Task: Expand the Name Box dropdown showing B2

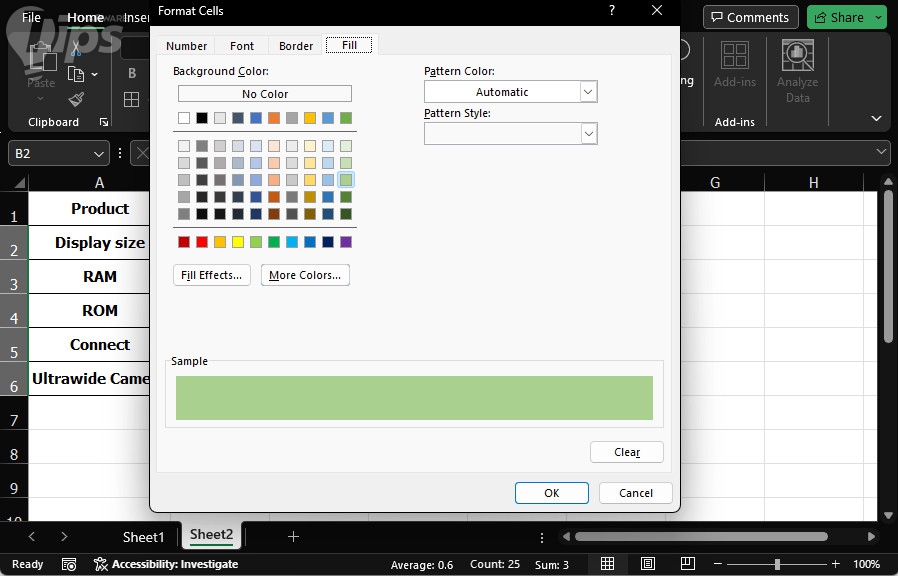Action: point(99,154)
